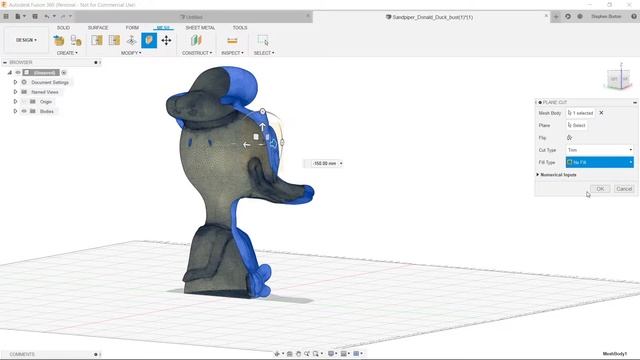
Task: Expand Named Views tree node
Action: [15, 92]
